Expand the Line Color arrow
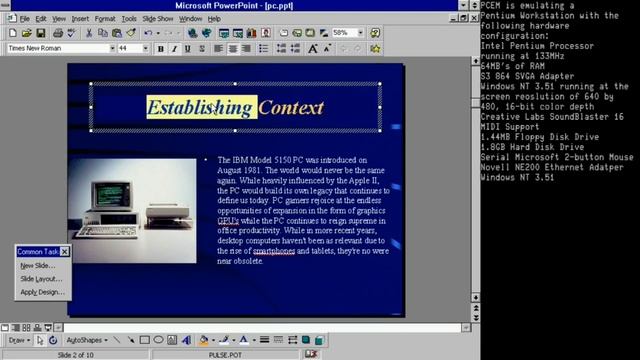 coord(233,340)
